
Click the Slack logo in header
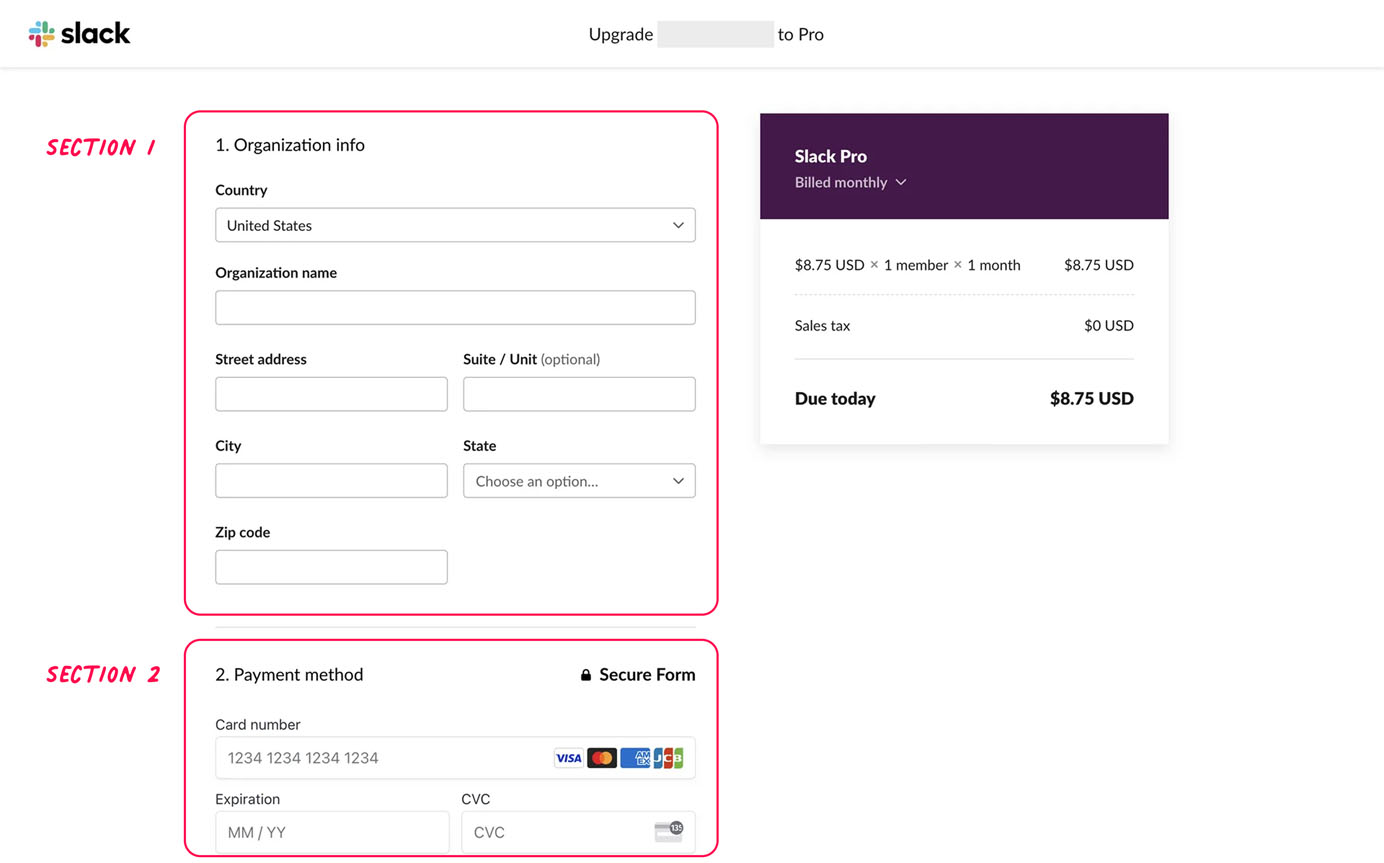coord(80,34)
